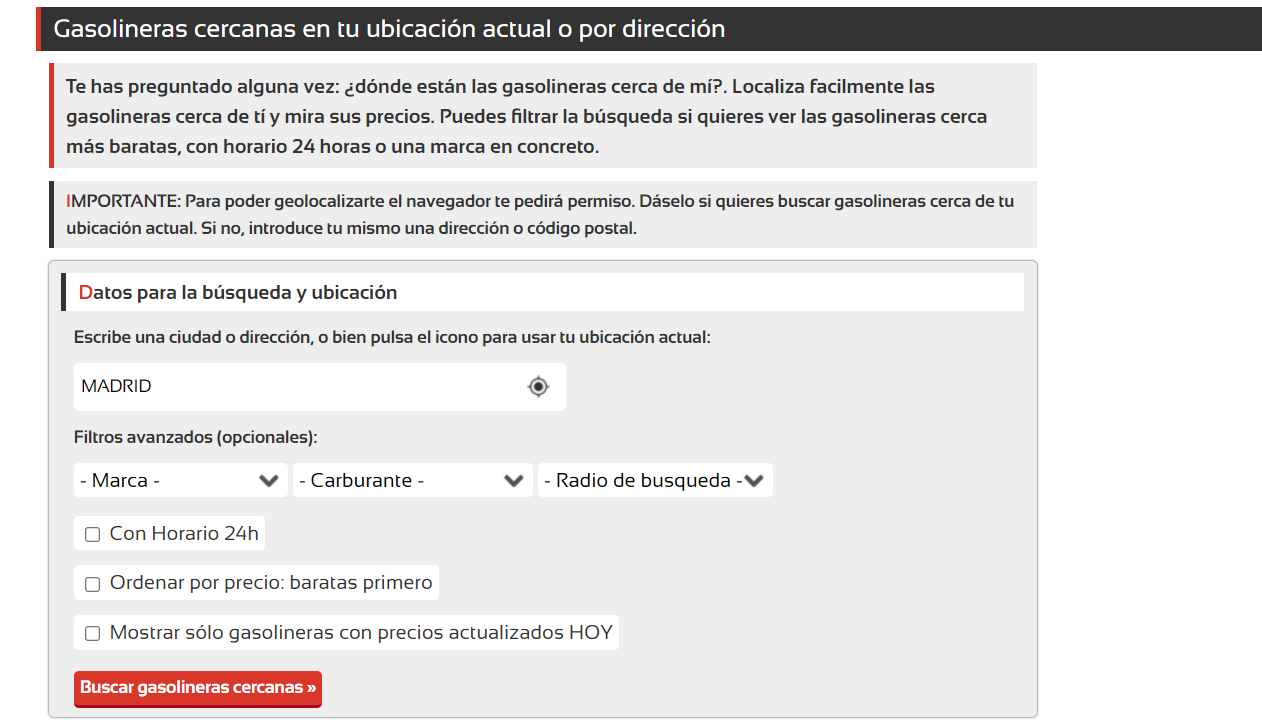
Task: Click the crosshair icon to use current location
Action: coord(538,387)
